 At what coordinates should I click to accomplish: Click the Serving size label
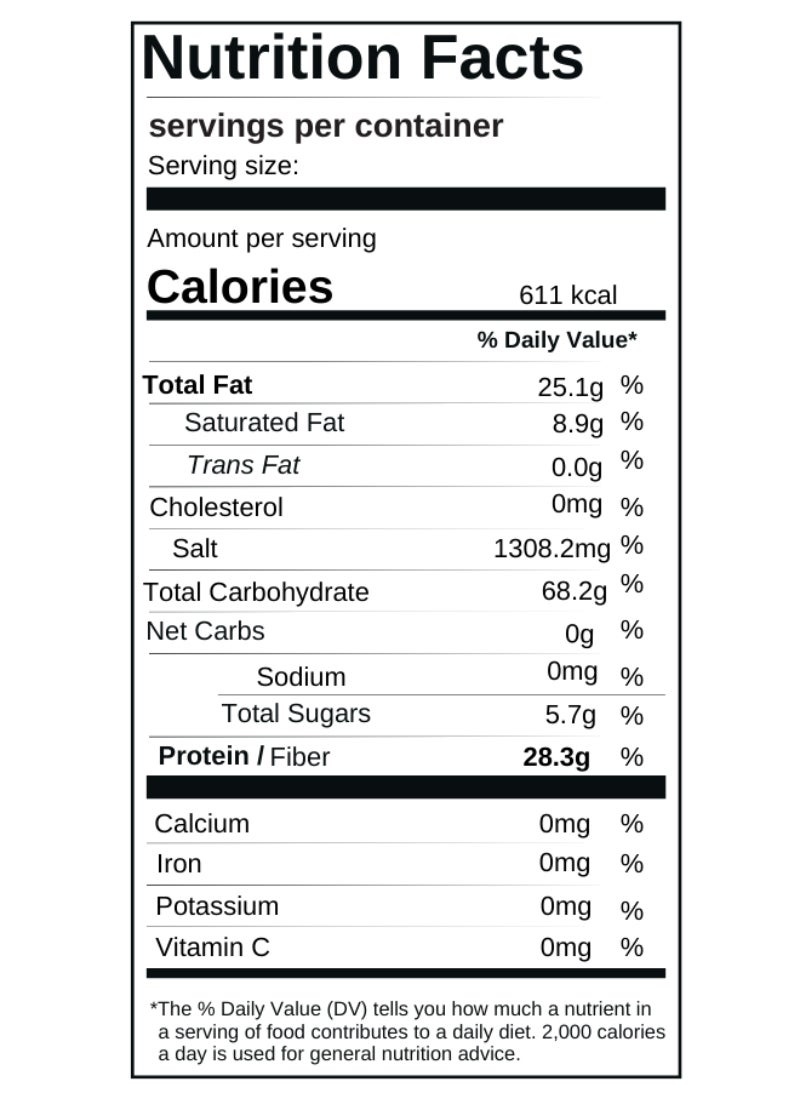223,166
